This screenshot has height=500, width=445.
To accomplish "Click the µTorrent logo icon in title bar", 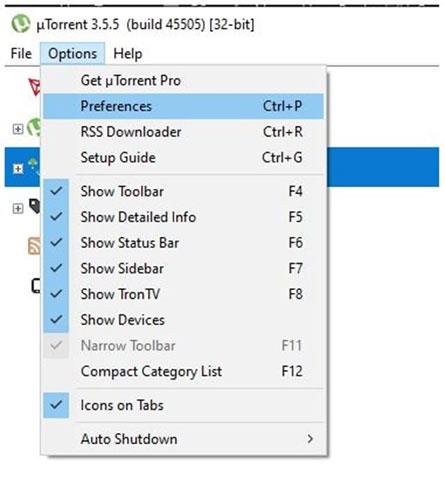I will (x=21, y=24).
